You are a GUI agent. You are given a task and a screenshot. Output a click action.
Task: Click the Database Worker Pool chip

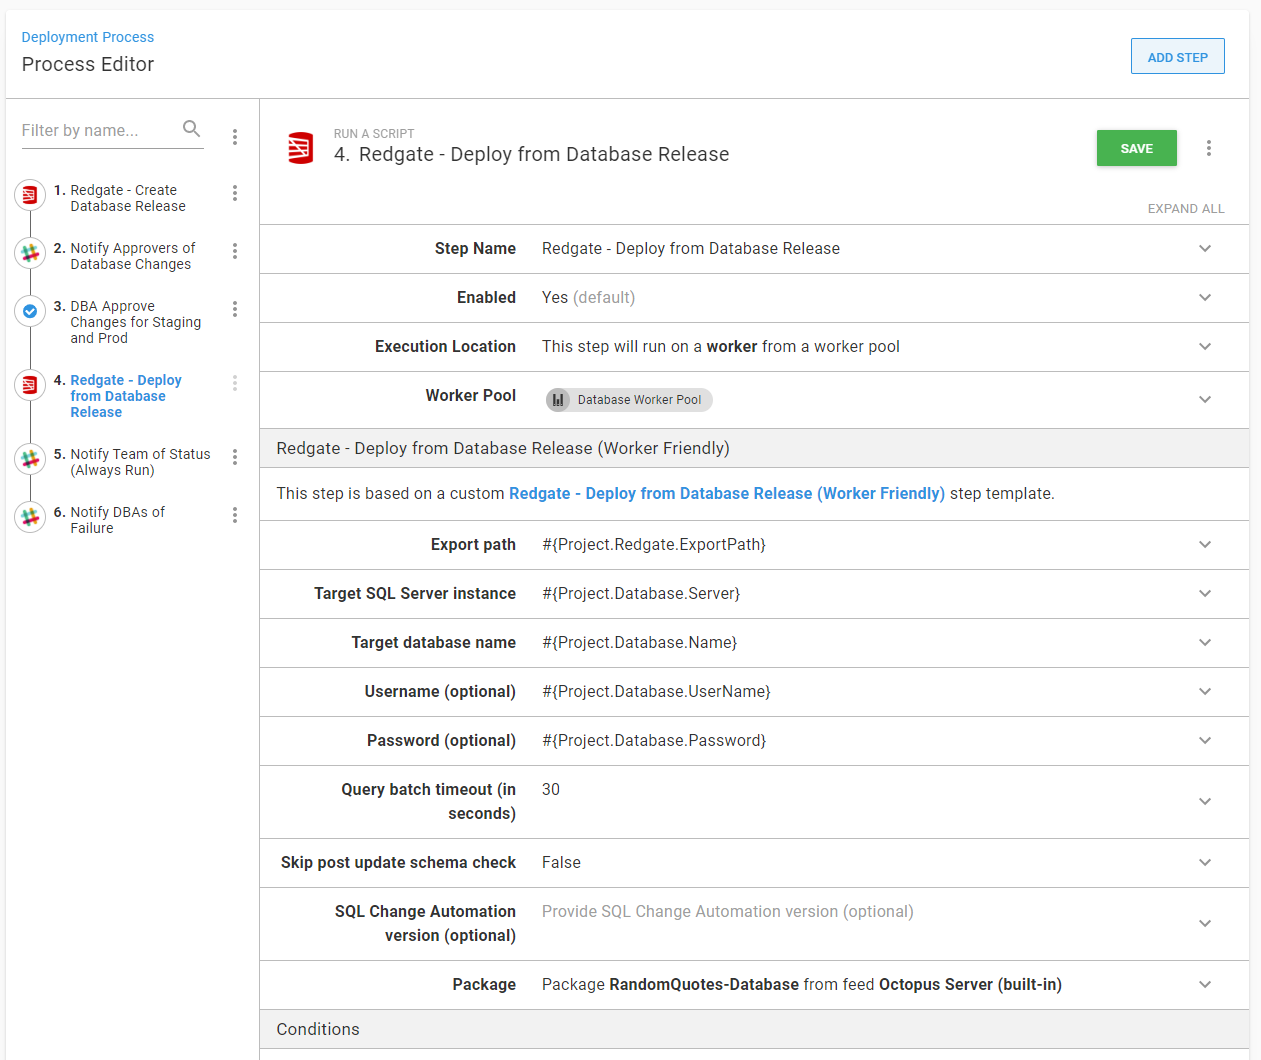coord(629,400)
